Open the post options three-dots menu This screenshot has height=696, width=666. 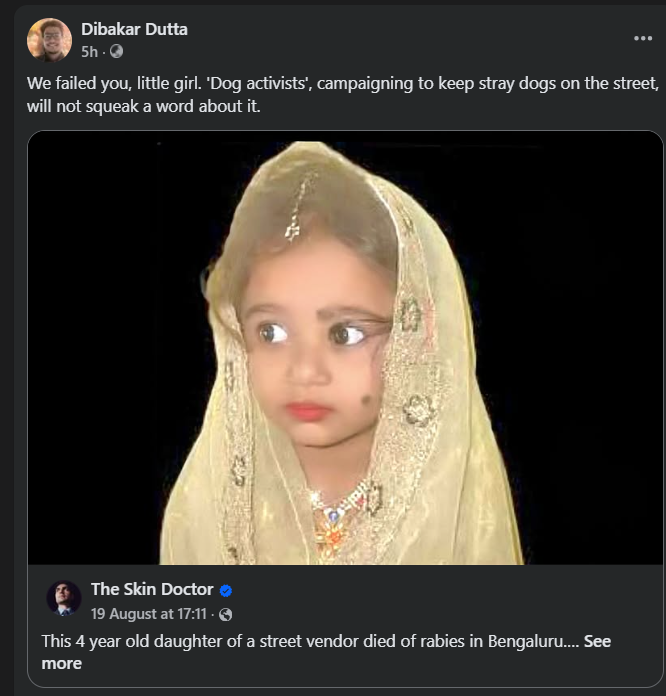coord(642,38)
